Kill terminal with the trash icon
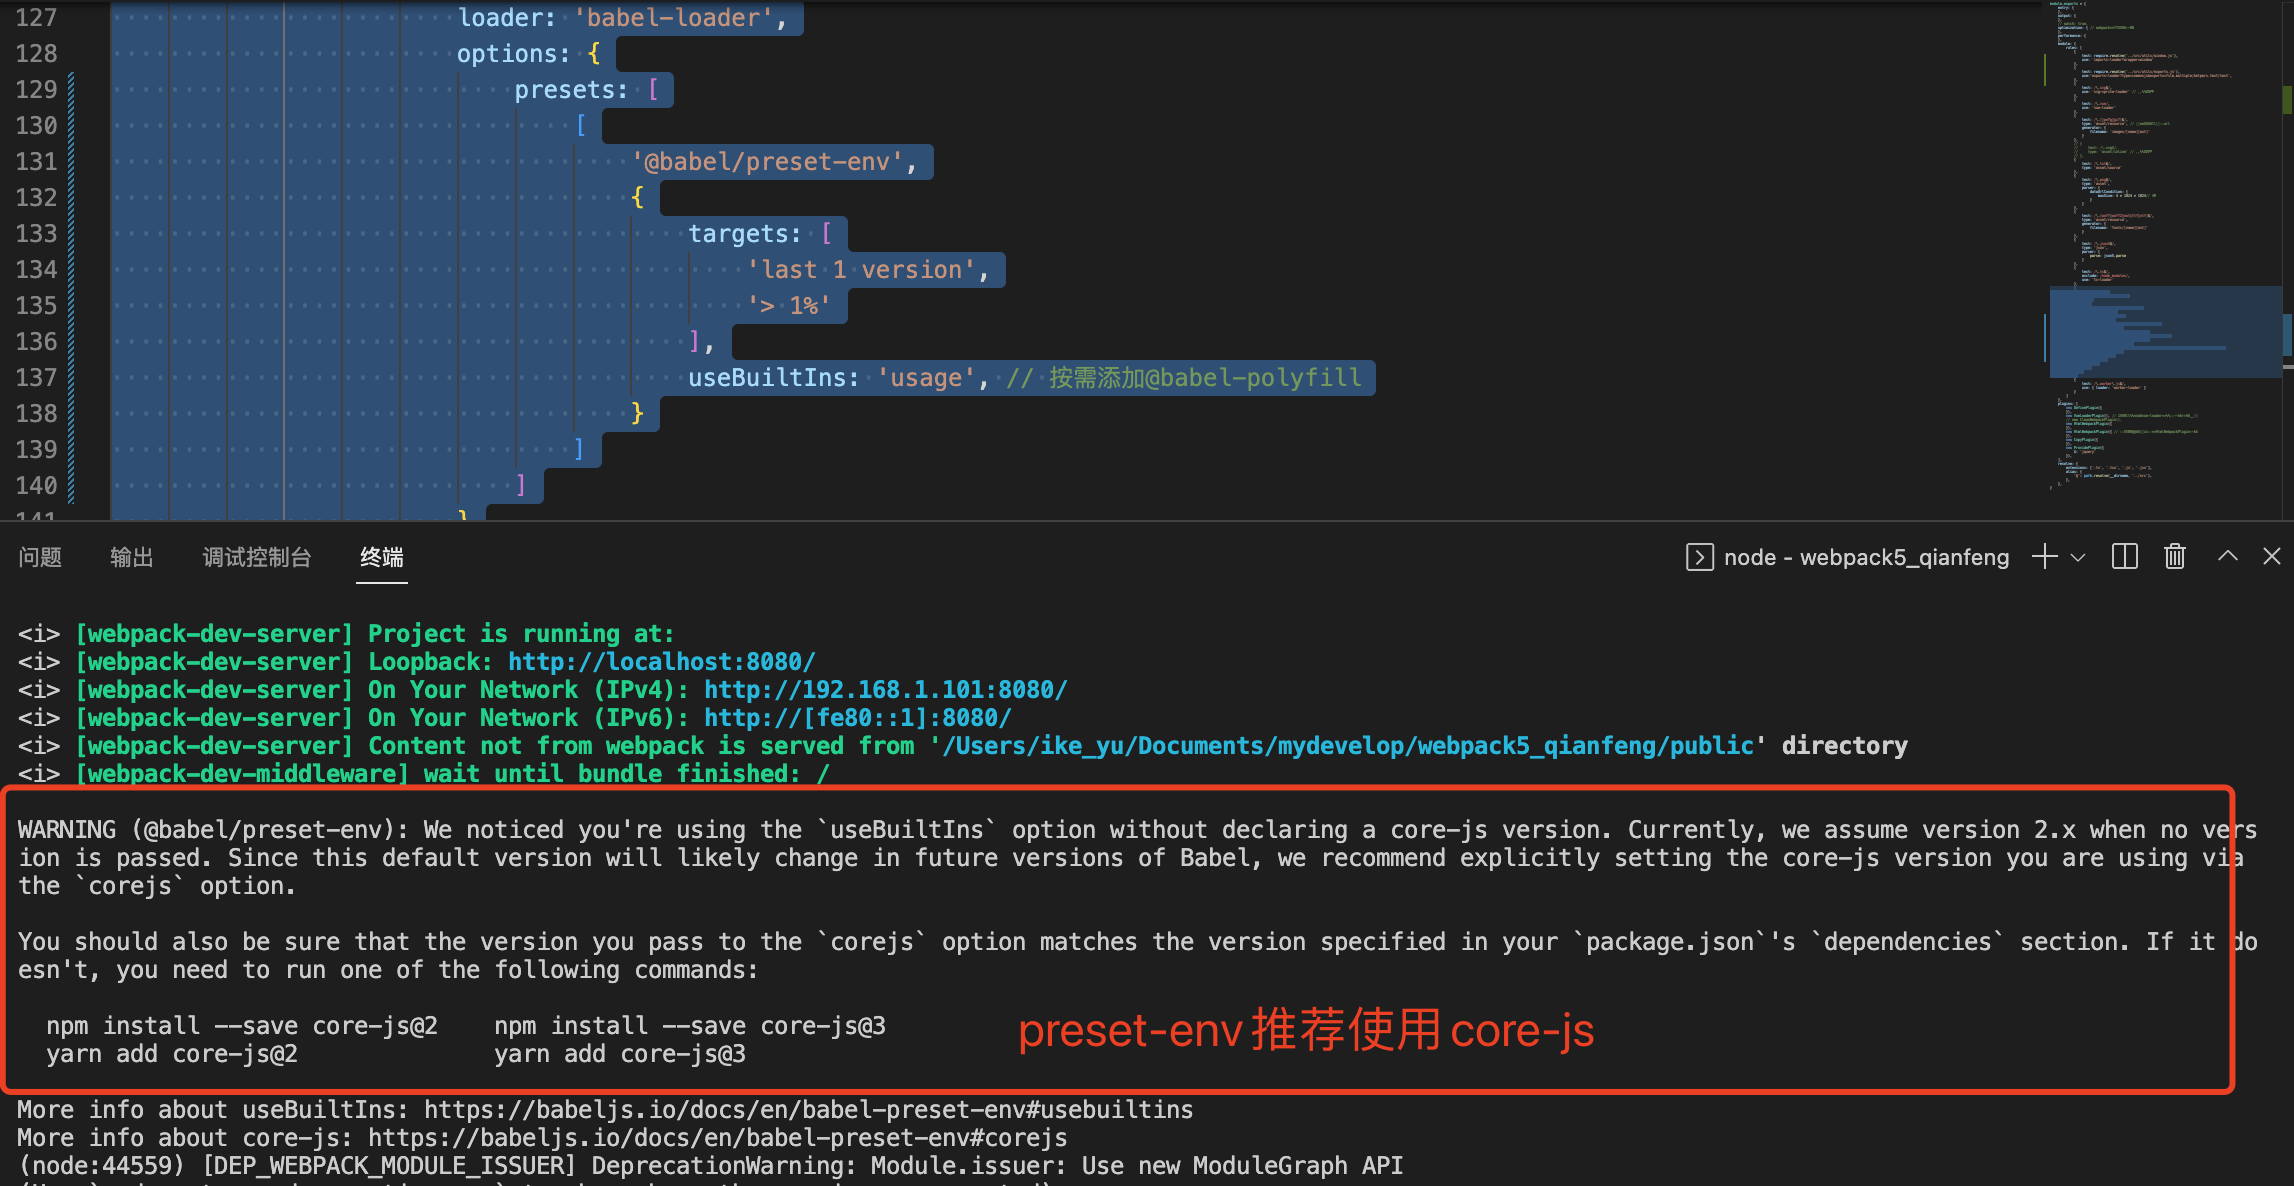2294x1186 pixels. coord(2174,557)
